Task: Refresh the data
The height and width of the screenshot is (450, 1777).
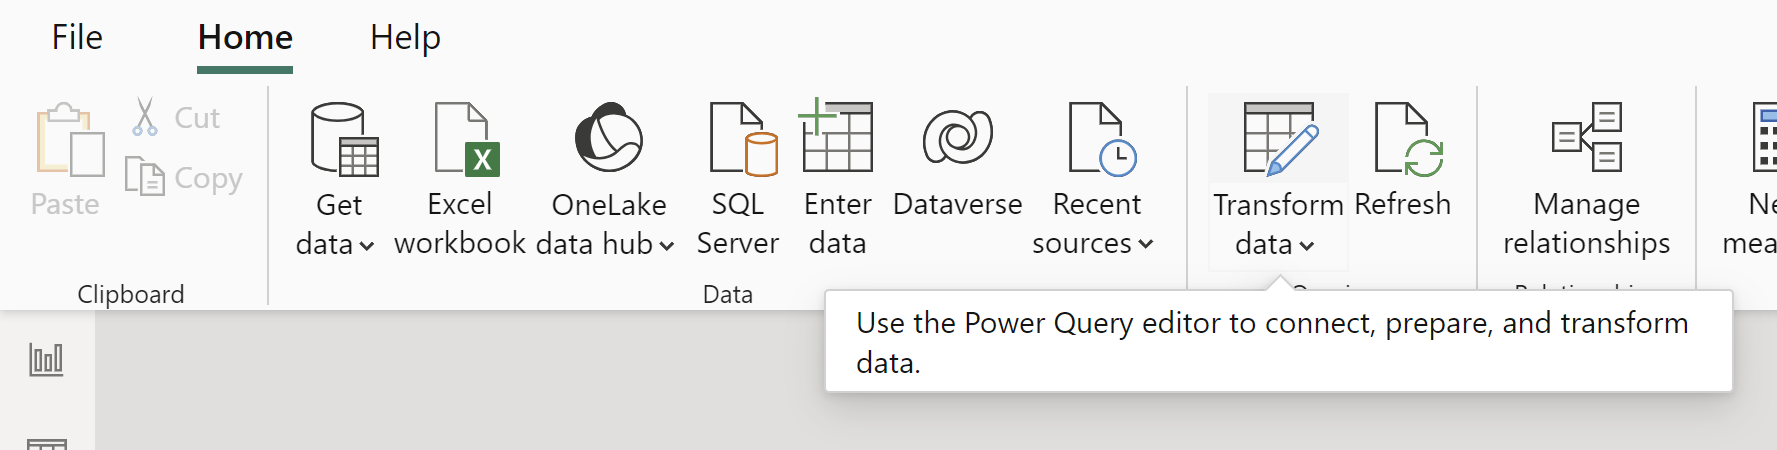Action: tap(1405, 140)
